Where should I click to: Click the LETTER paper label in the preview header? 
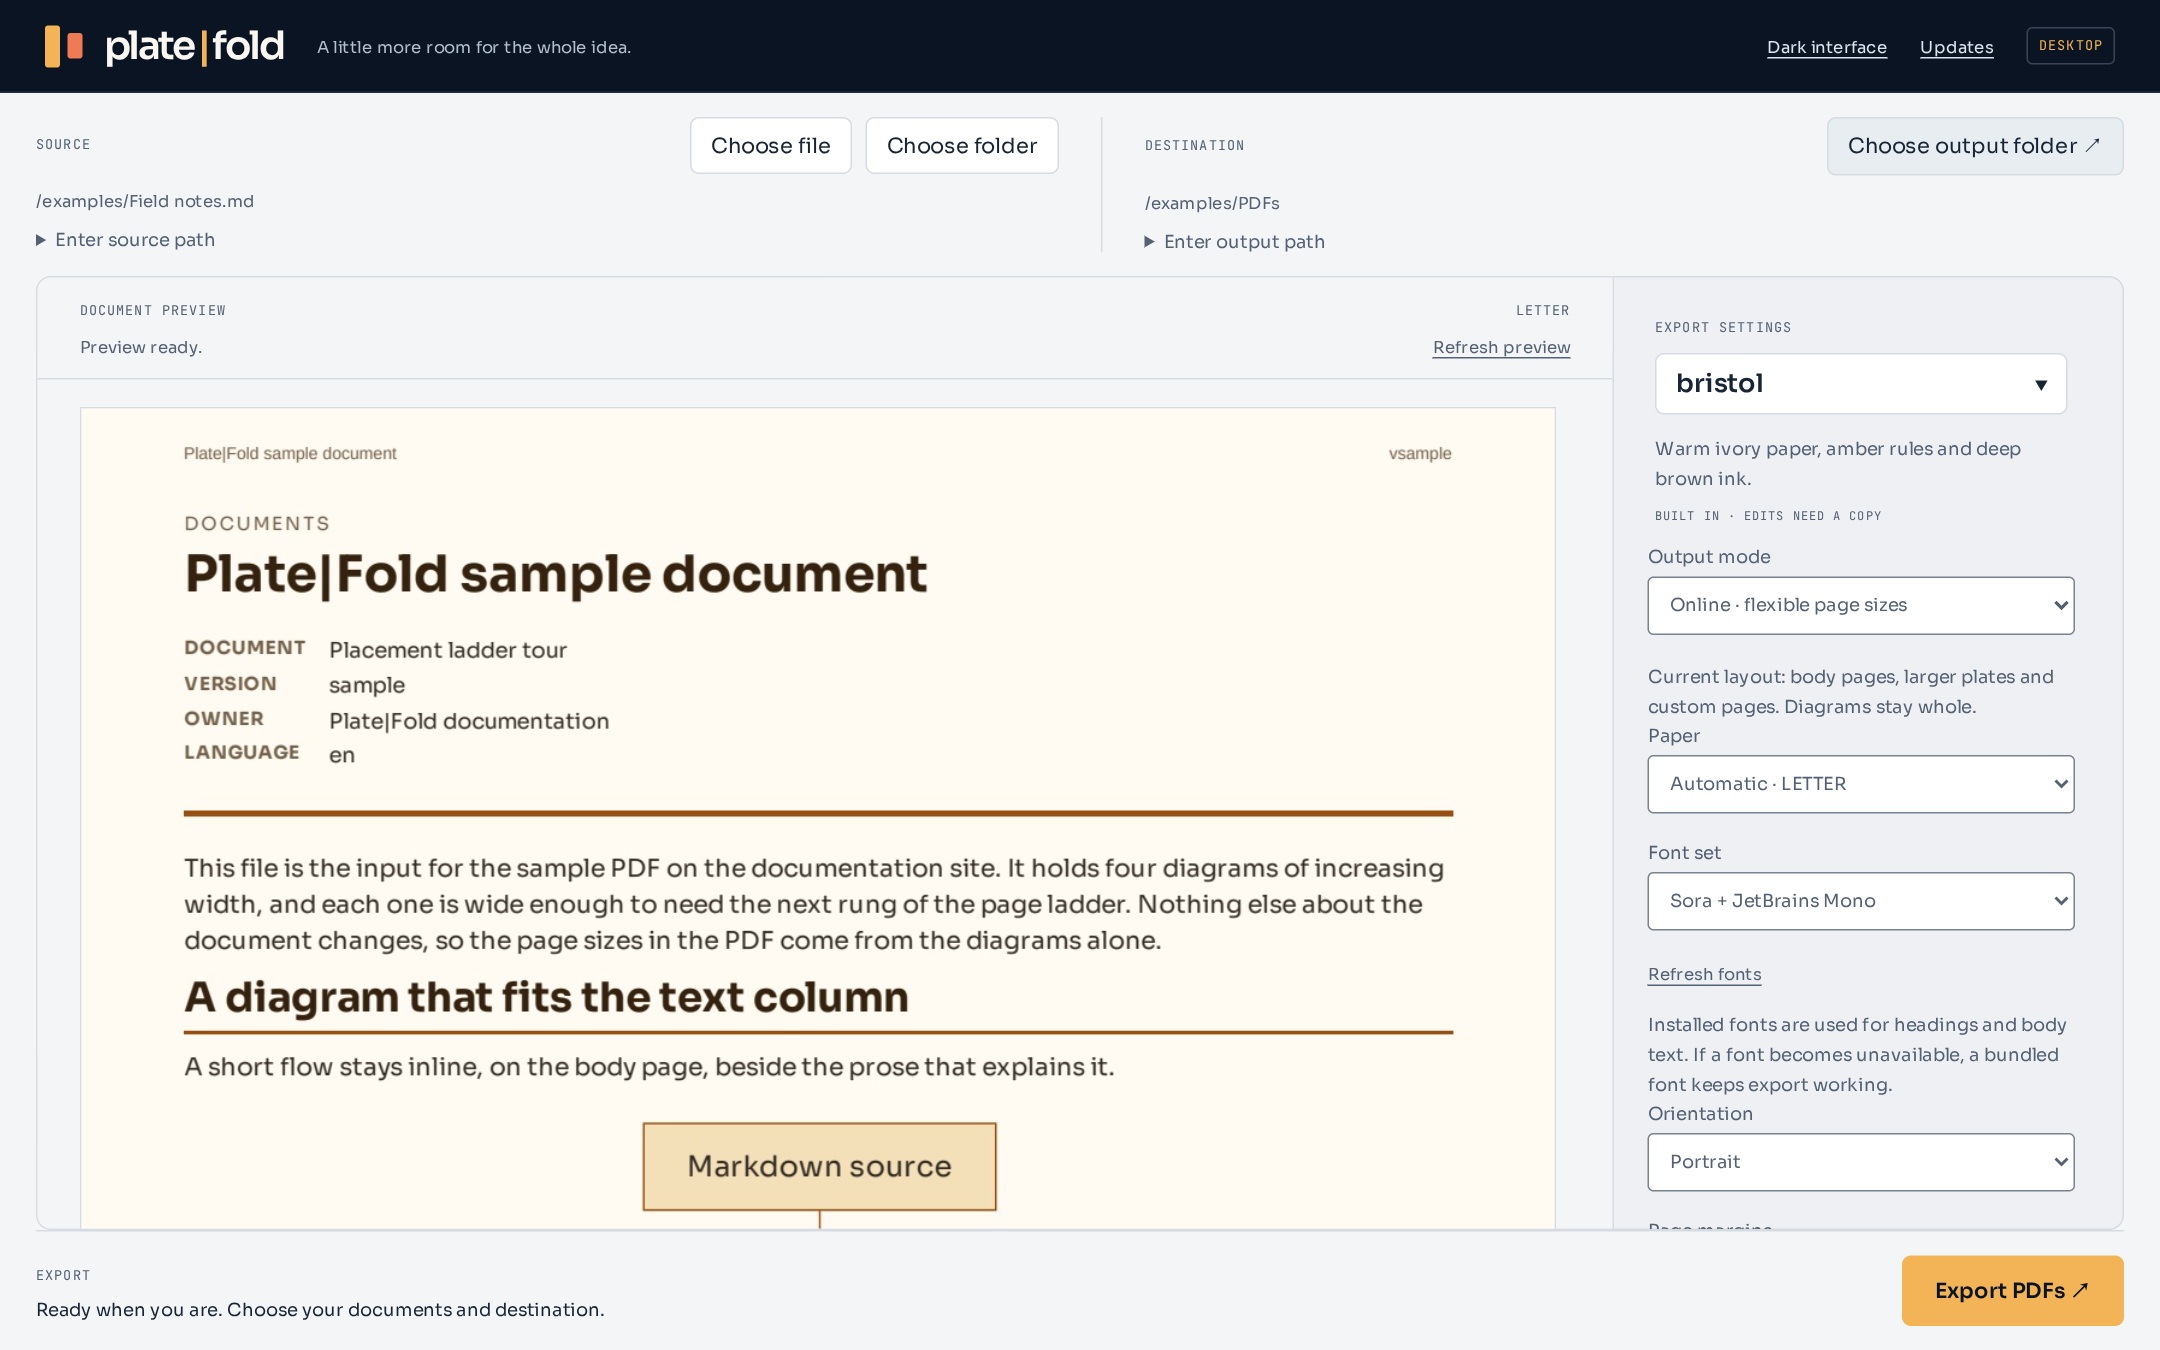click(x=1542, y=311)
